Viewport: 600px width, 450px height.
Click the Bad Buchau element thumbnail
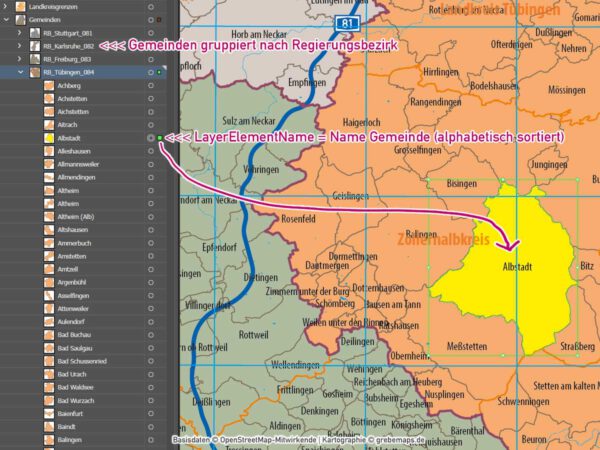49,335
